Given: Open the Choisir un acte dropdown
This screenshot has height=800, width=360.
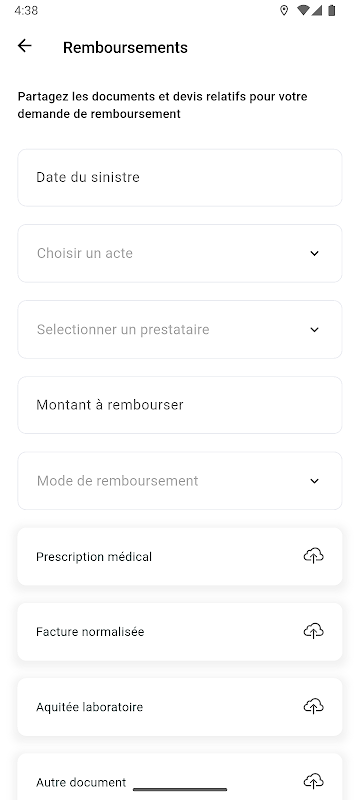Looking at the screenshot, I should (179, 253).
